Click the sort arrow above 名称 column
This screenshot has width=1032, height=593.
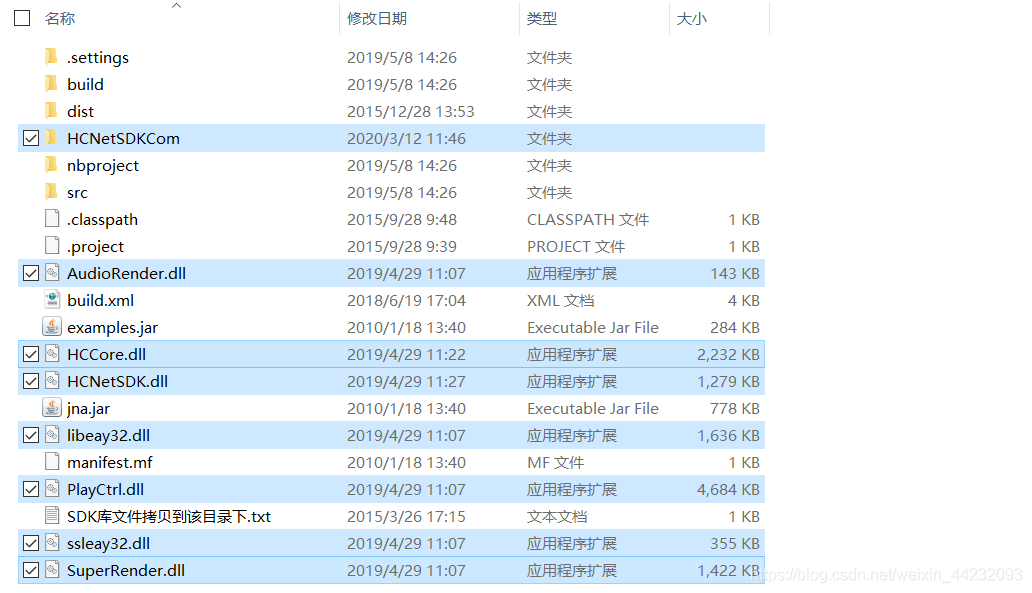point(176,5)
